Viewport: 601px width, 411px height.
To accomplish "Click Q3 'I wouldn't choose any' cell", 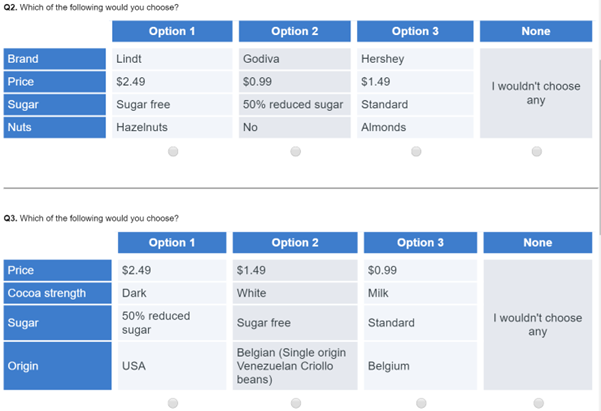I will coord(538,325).
